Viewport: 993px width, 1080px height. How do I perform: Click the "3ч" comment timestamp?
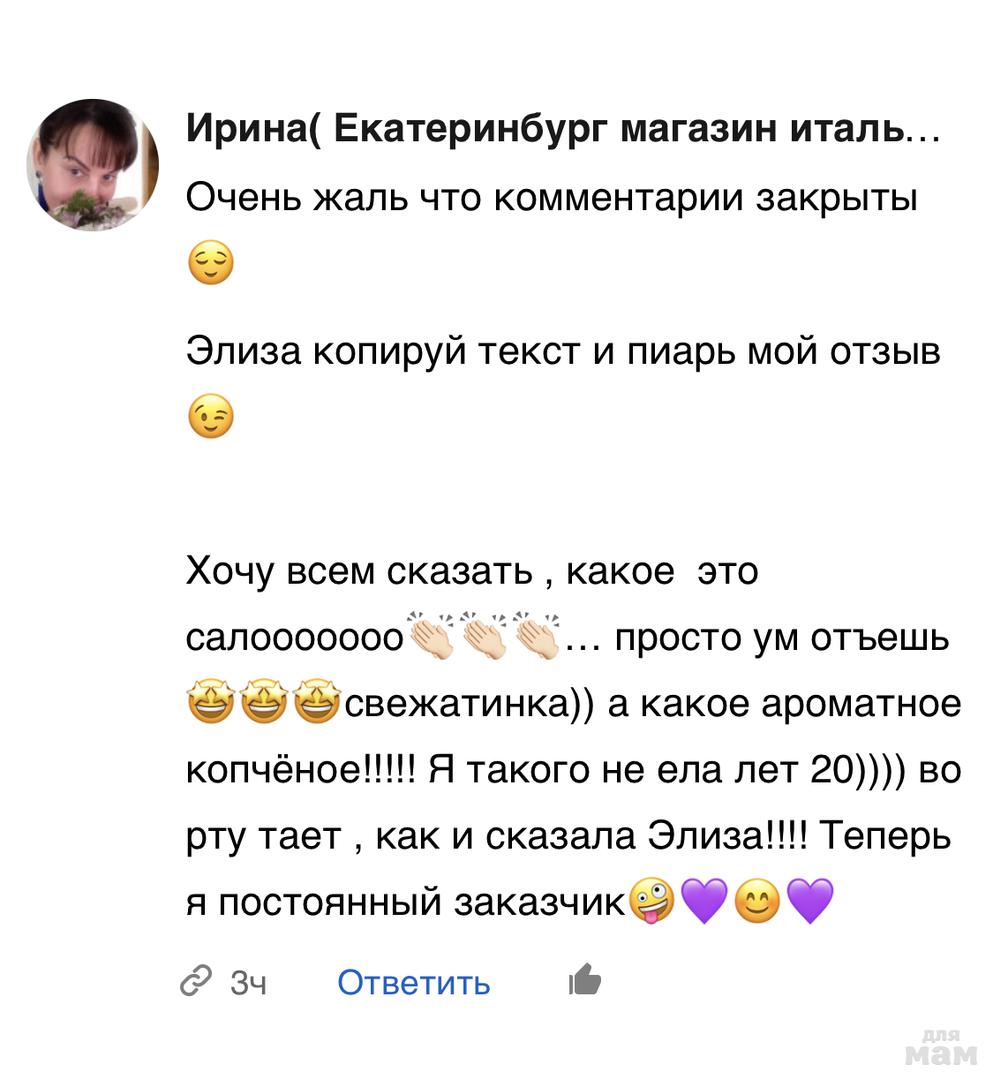tap(249, 983)
